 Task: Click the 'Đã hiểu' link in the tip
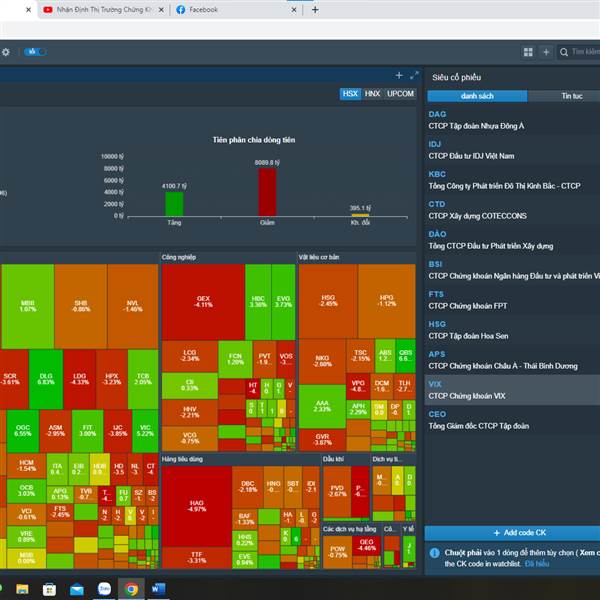[536, 564]
